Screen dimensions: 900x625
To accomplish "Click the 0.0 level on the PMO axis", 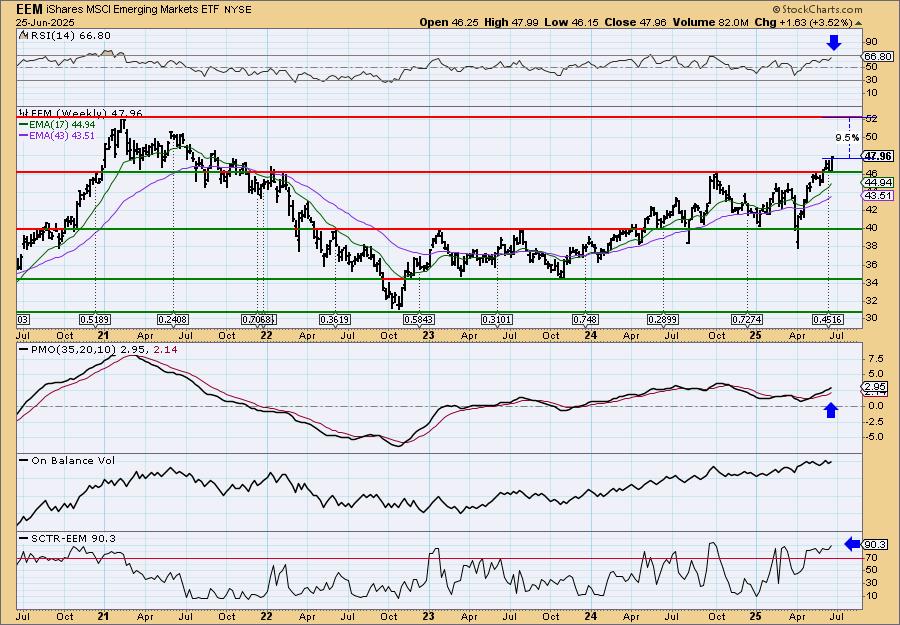I will coord(875,406).
